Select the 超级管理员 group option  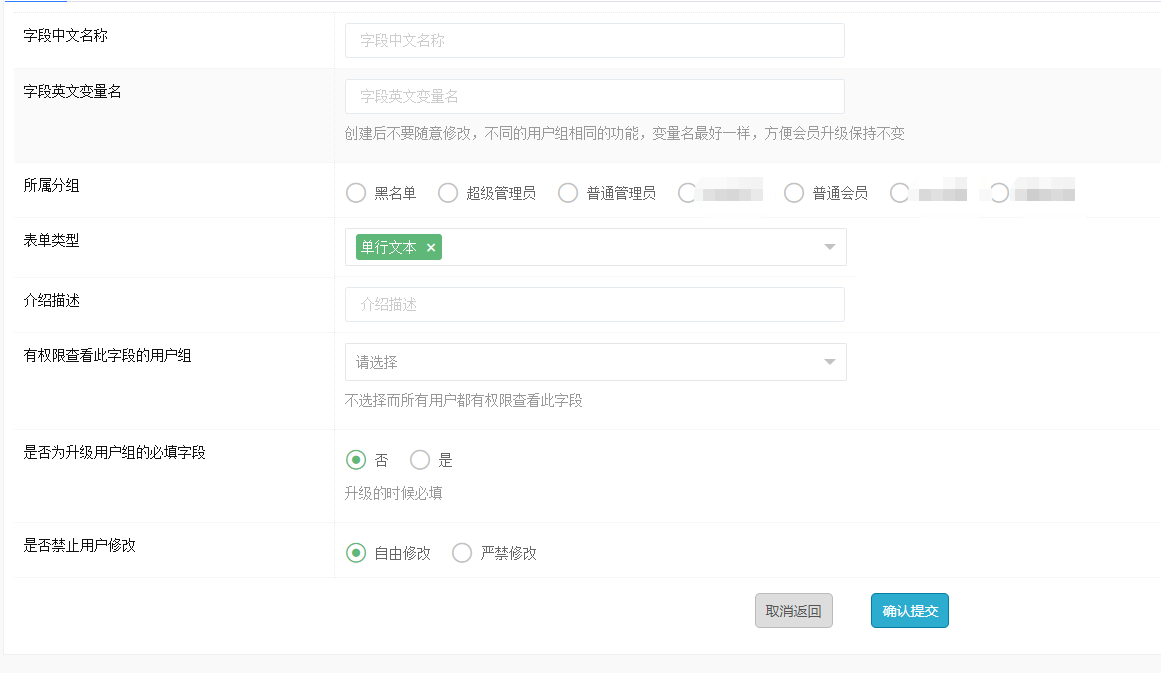(x=448, y=193)
